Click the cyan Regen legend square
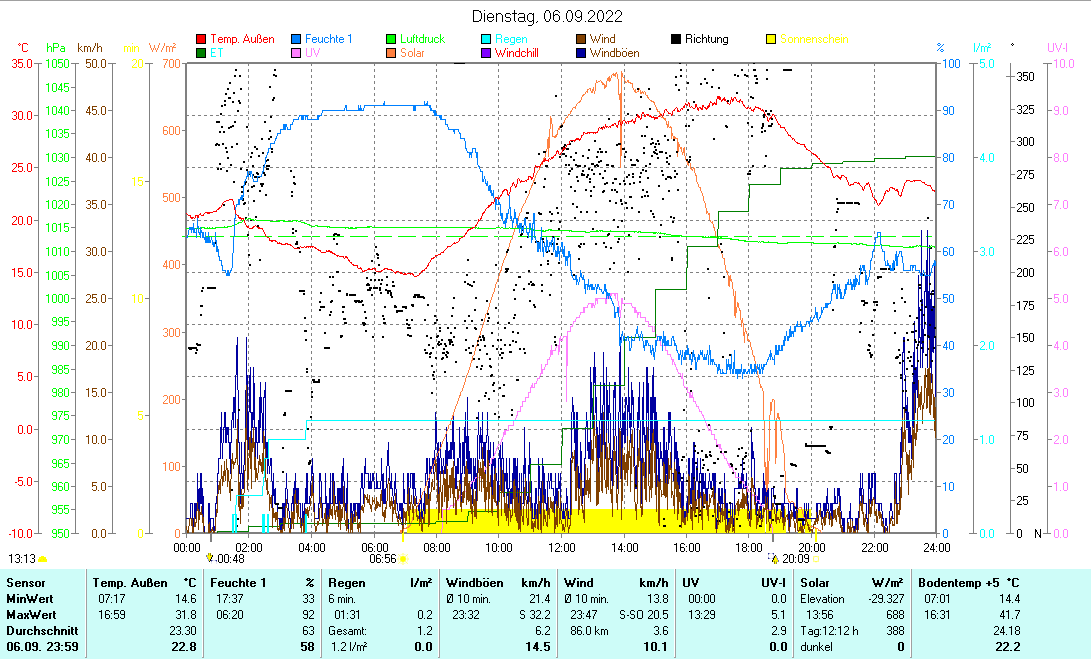This screenshot has width=1091, height=659. (486, 40)
